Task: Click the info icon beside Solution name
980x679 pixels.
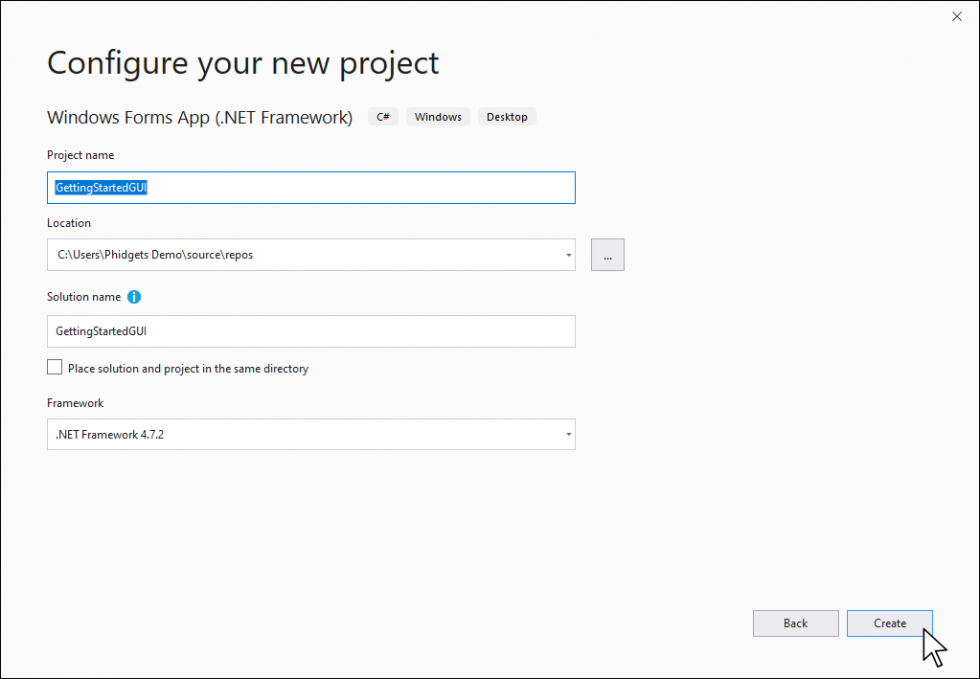Action: (x=134, y=297)
